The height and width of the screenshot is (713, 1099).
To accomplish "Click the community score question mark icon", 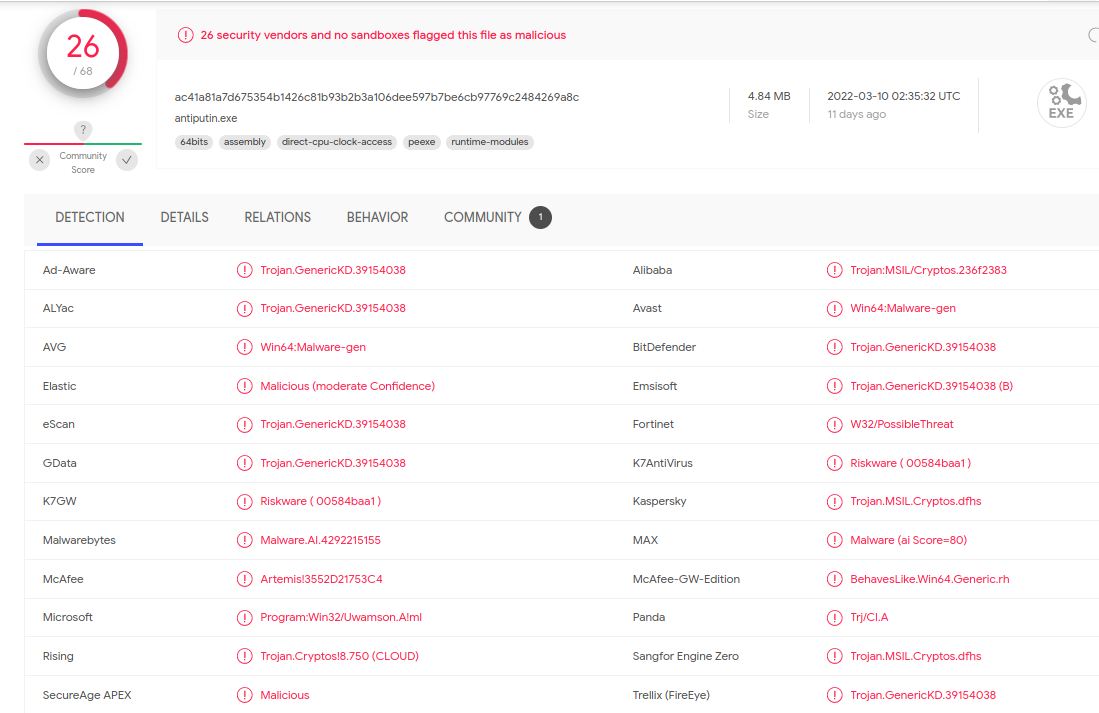I will point(83,130).
